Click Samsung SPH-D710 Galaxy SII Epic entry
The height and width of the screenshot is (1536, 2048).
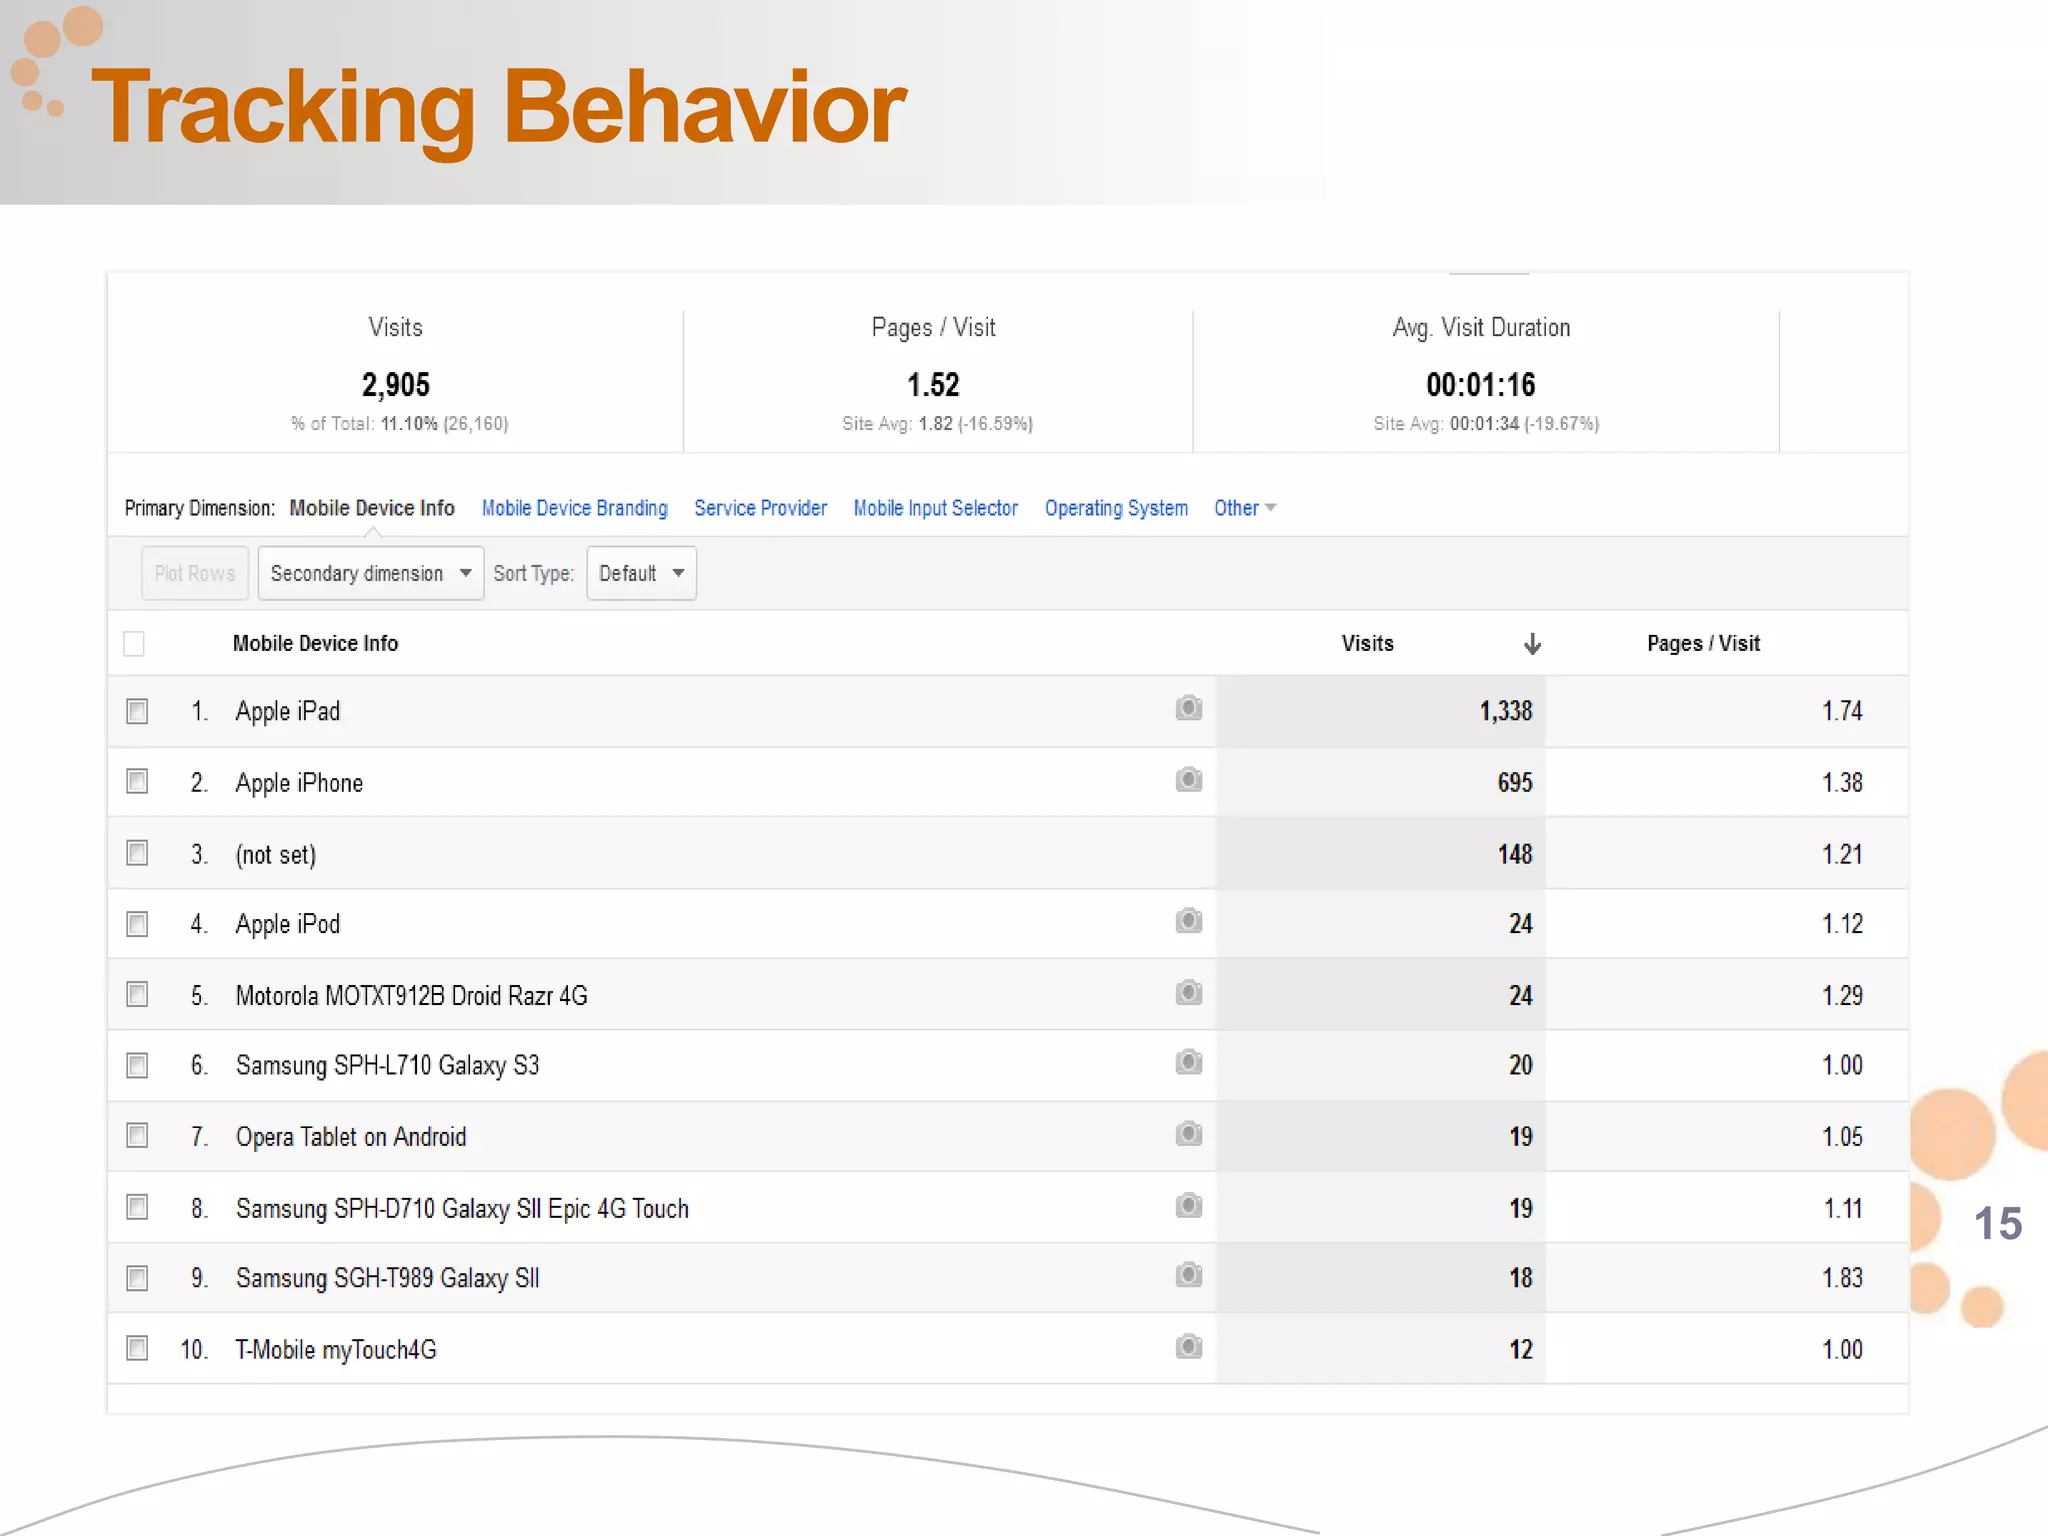[462, 1208]
